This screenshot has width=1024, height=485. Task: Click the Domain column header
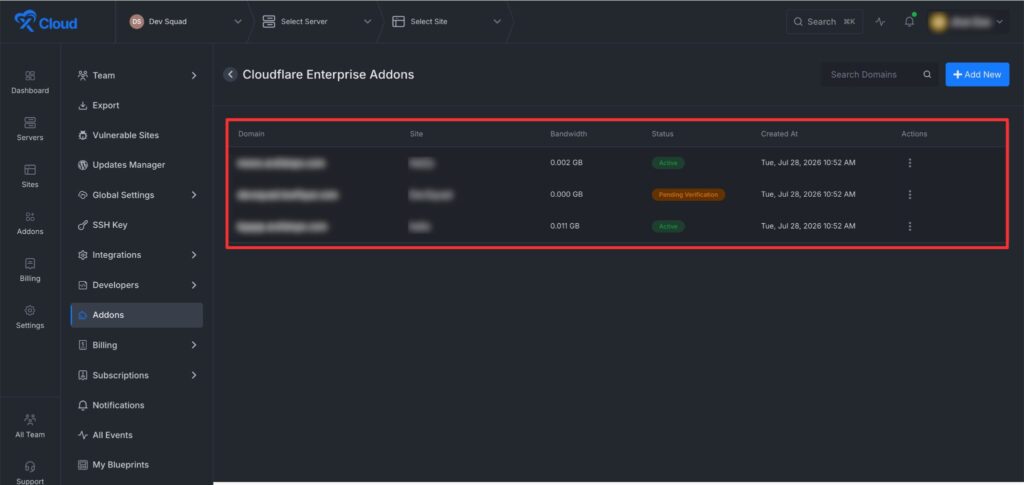click(251, 134)
